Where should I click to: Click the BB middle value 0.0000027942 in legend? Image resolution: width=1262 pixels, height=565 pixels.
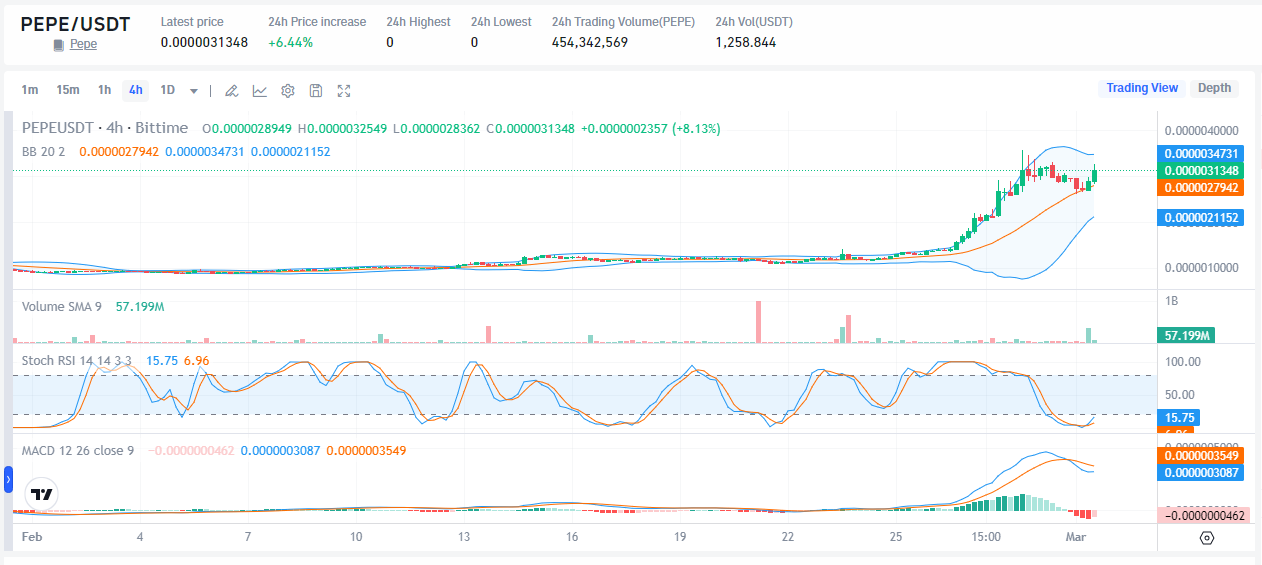(119, 151)
